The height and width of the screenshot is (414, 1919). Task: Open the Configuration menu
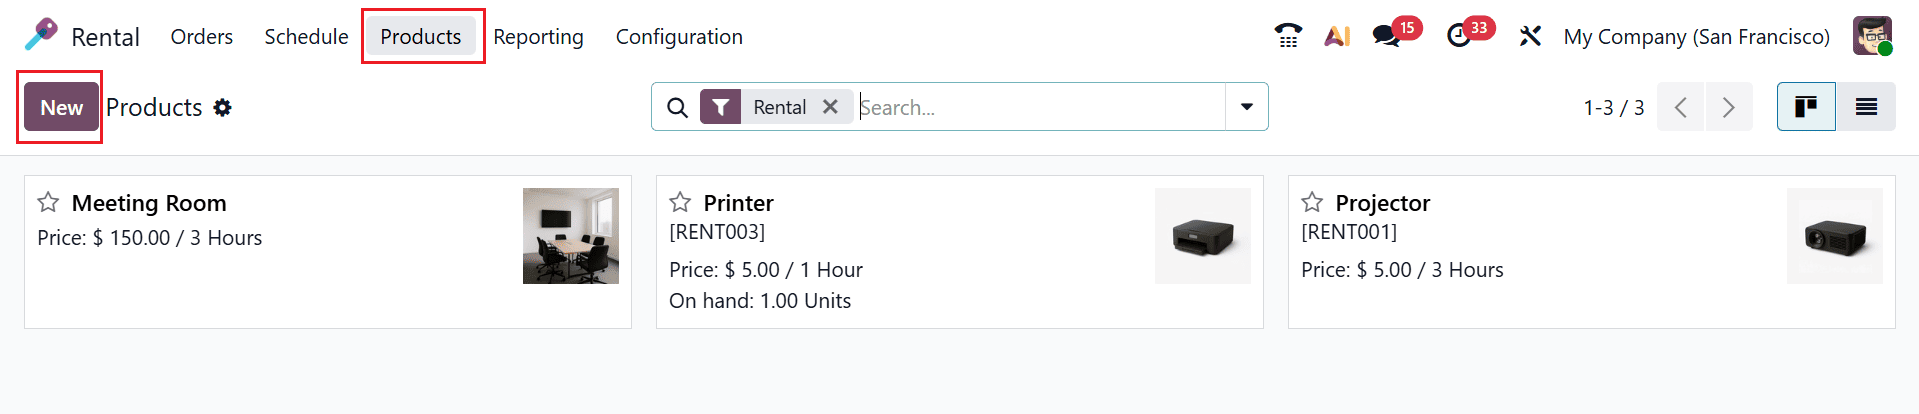pos(679,36)
